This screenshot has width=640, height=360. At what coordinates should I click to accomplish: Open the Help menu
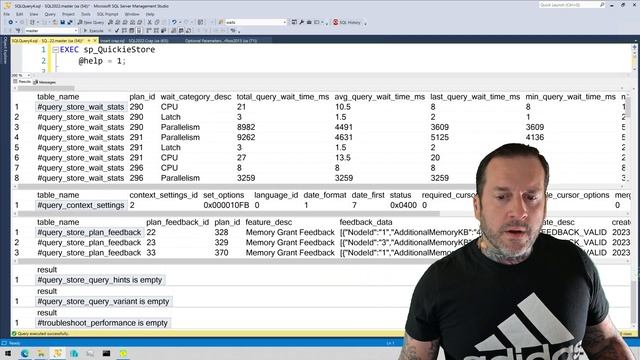click(150, 14)
